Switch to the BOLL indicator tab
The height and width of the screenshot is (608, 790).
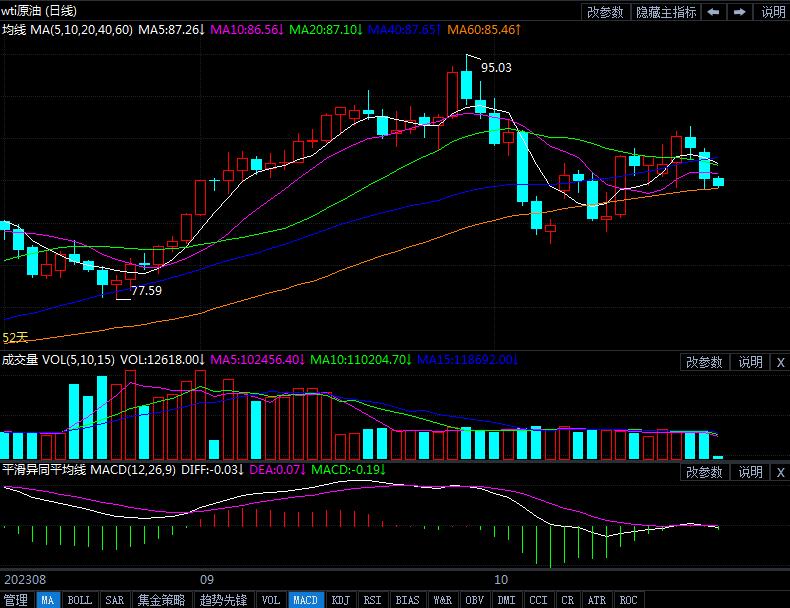tap(80, 600)
